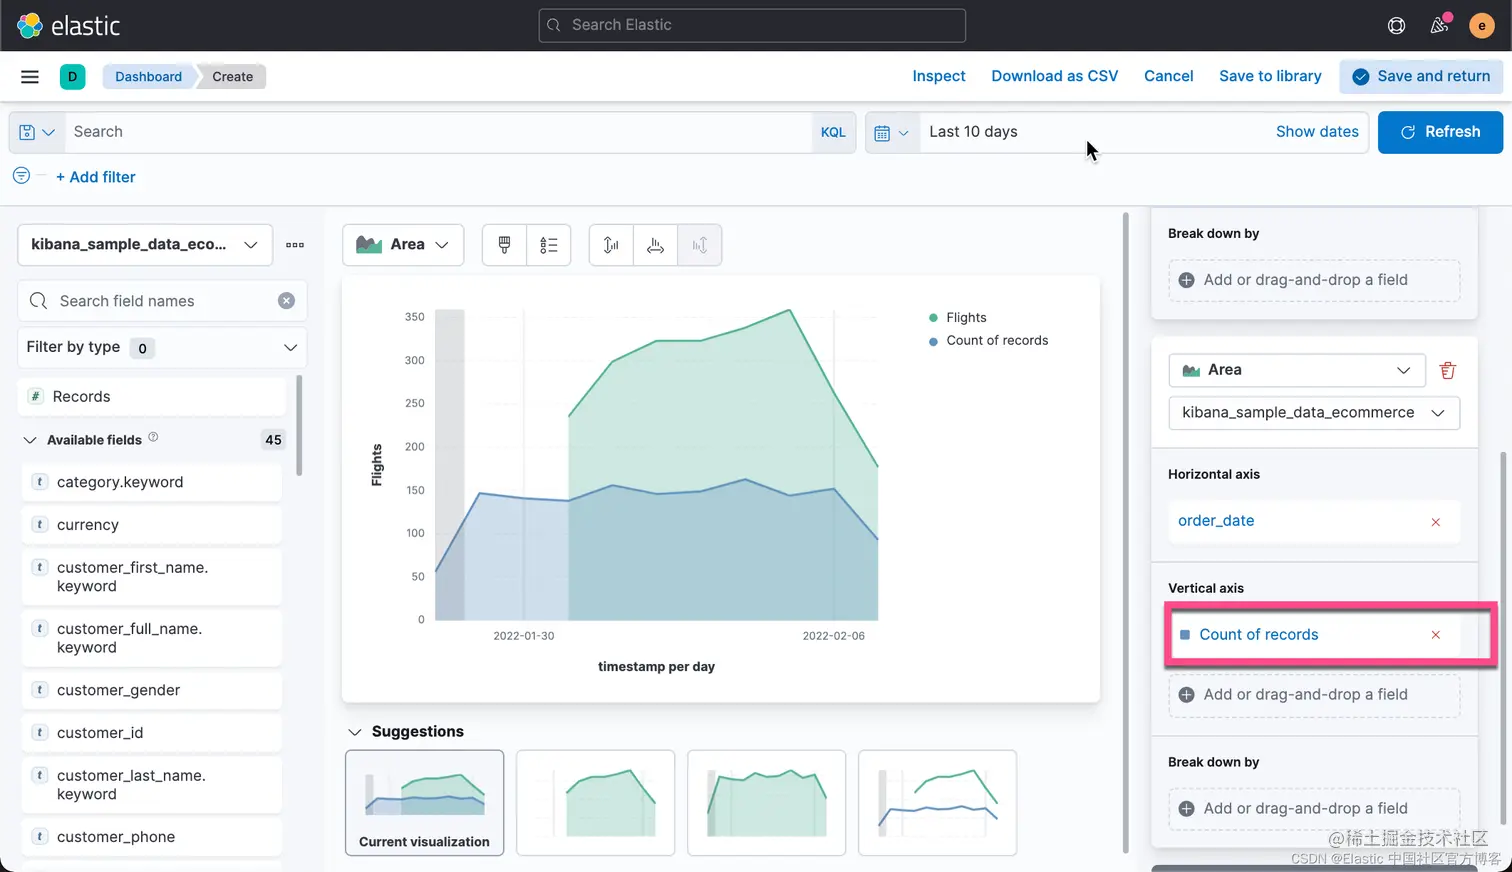Go to Dashboard breadcrumb

pyautogui.click(x=148, y=77)
